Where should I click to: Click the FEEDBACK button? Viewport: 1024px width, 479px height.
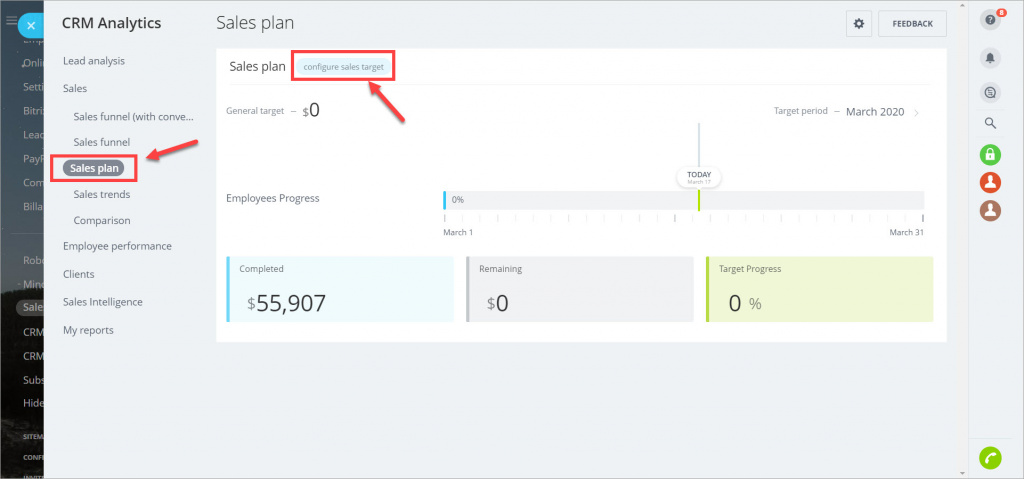[912, 24]
